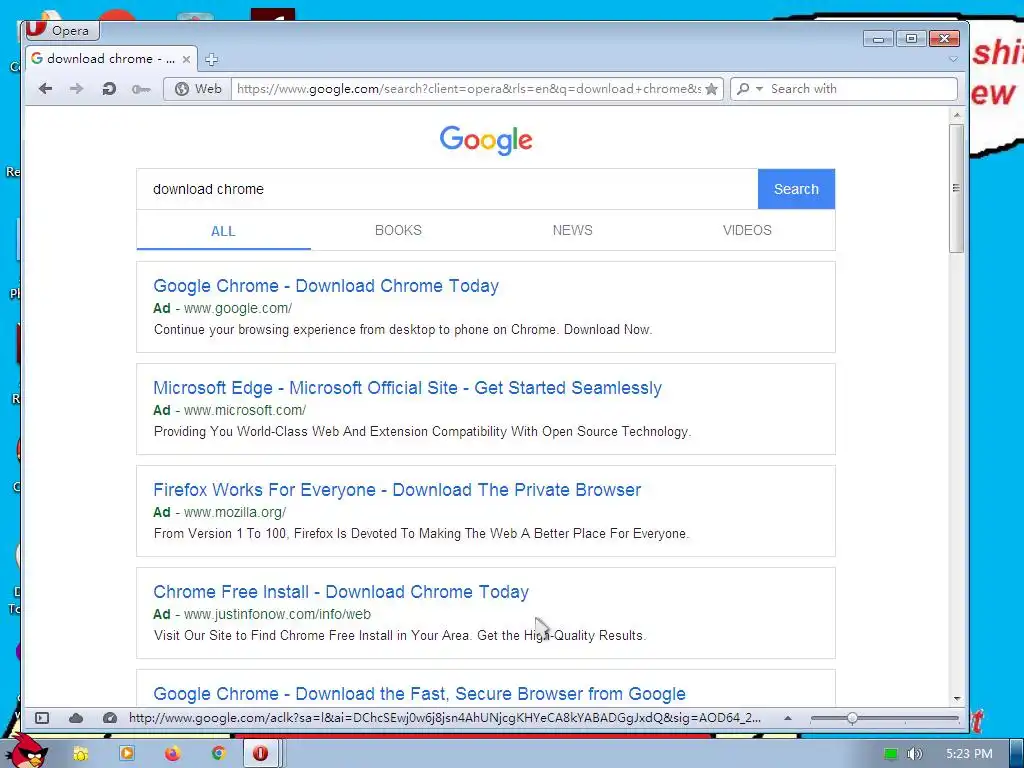The width and height of the screenshot is (1024, 768).
Task: Open 'Firefox Works For Everyone' result
Action: tap(397, 490)
